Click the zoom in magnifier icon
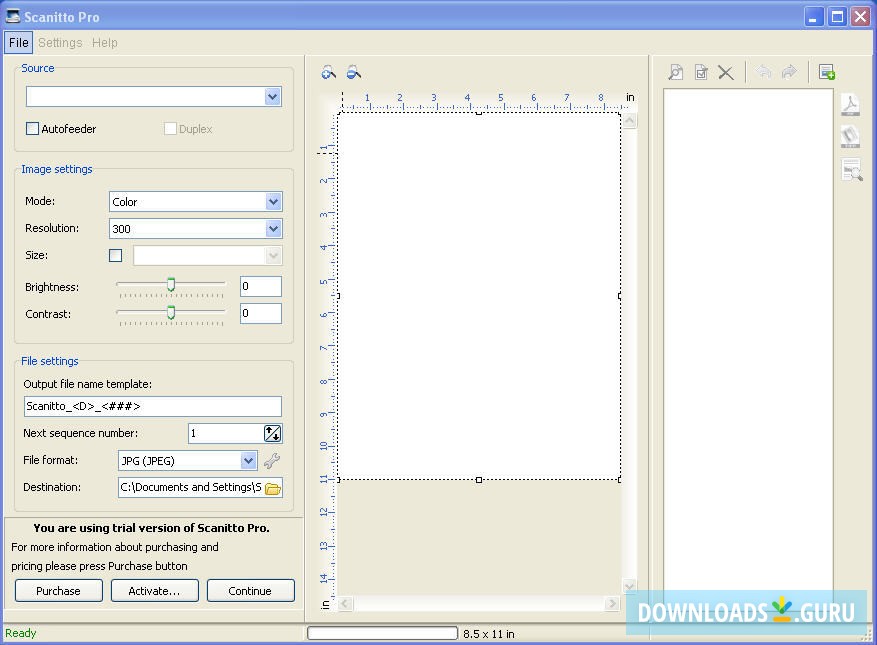This screenshot has width=877, height=645. pos(329,72)
